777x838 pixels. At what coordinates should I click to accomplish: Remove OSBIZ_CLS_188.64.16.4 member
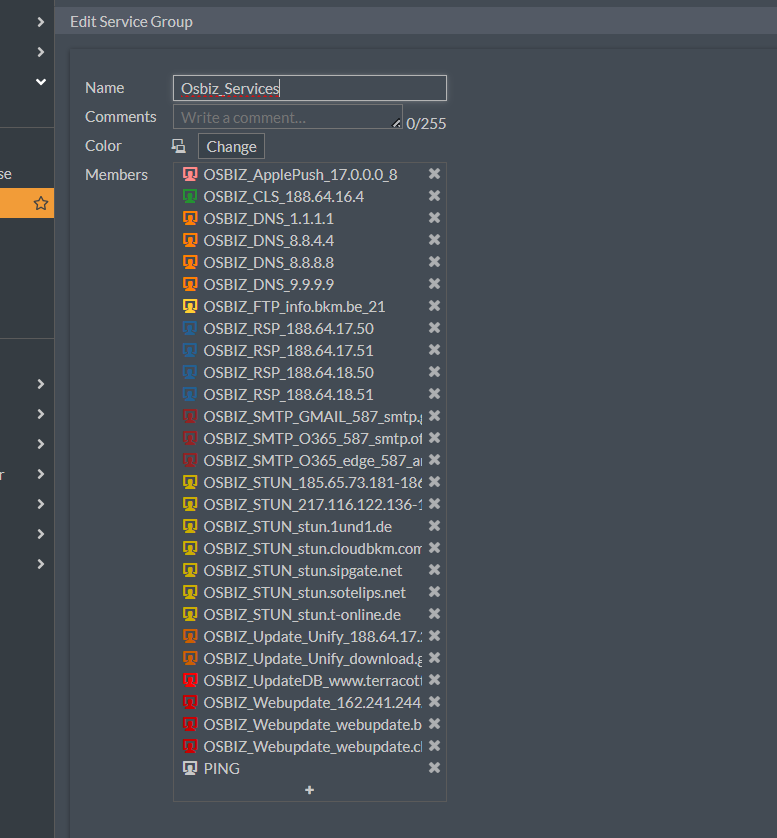[434, 196]
